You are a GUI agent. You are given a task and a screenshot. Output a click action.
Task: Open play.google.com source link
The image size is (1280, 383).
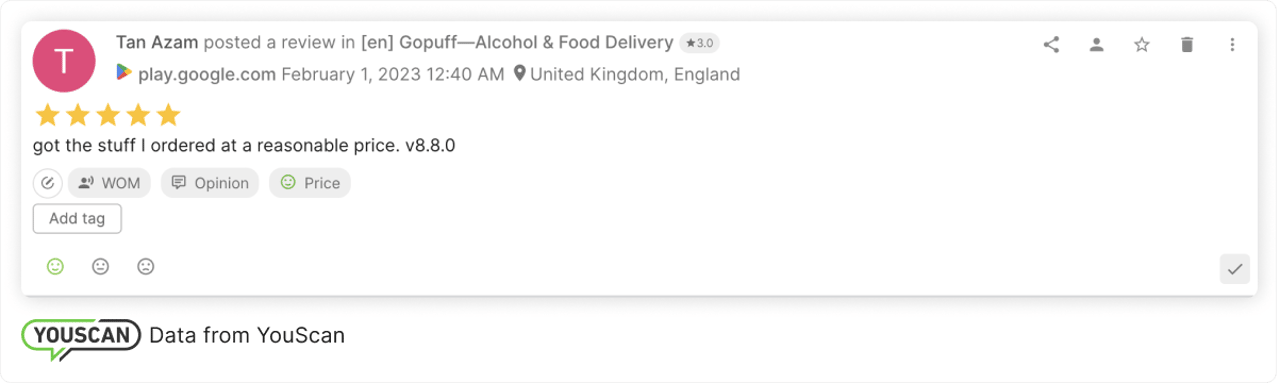(207, 74)
